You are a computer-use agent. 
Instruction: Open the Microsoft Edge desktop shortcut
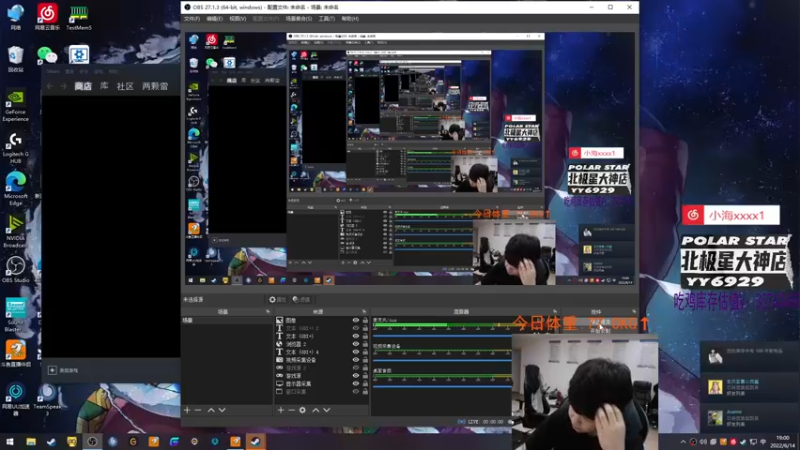click(15, 189)
